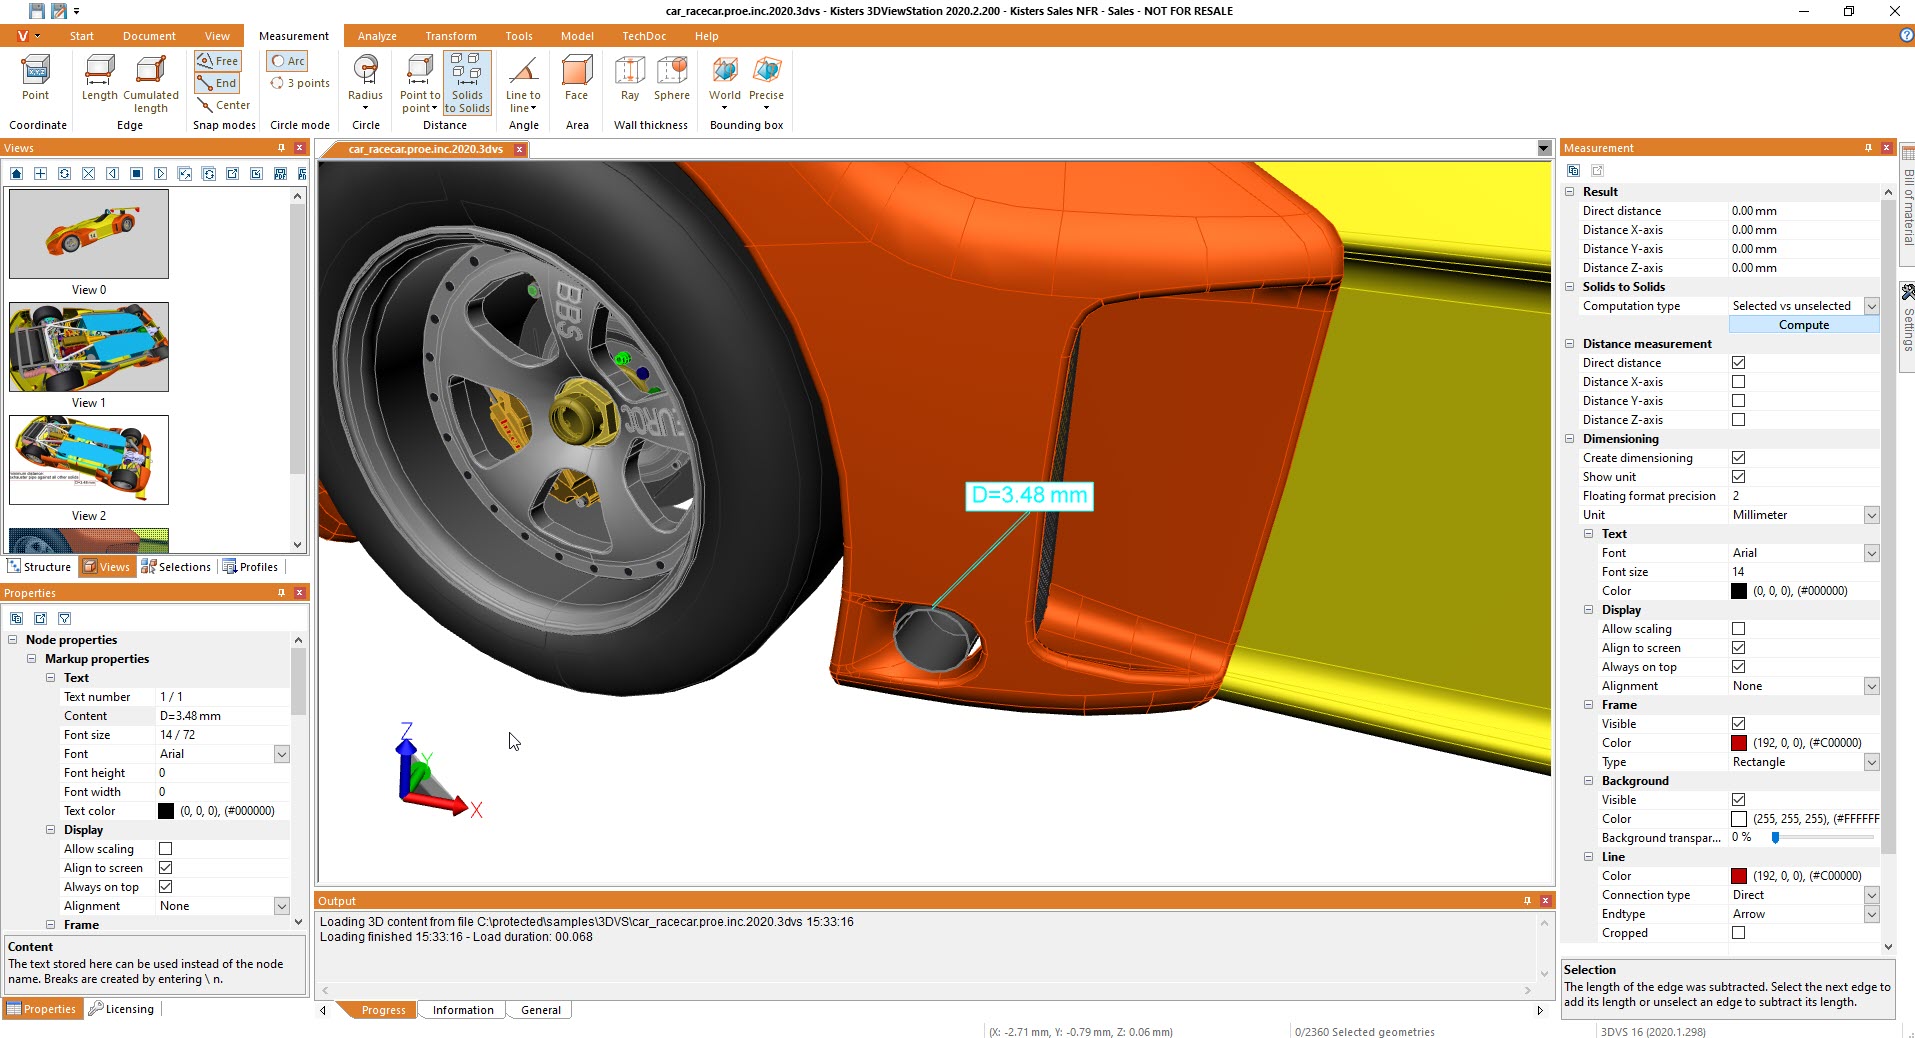Pin the Measurement panel
Viewport: 1915px width, 1038px height.
tap(1868, 148)
